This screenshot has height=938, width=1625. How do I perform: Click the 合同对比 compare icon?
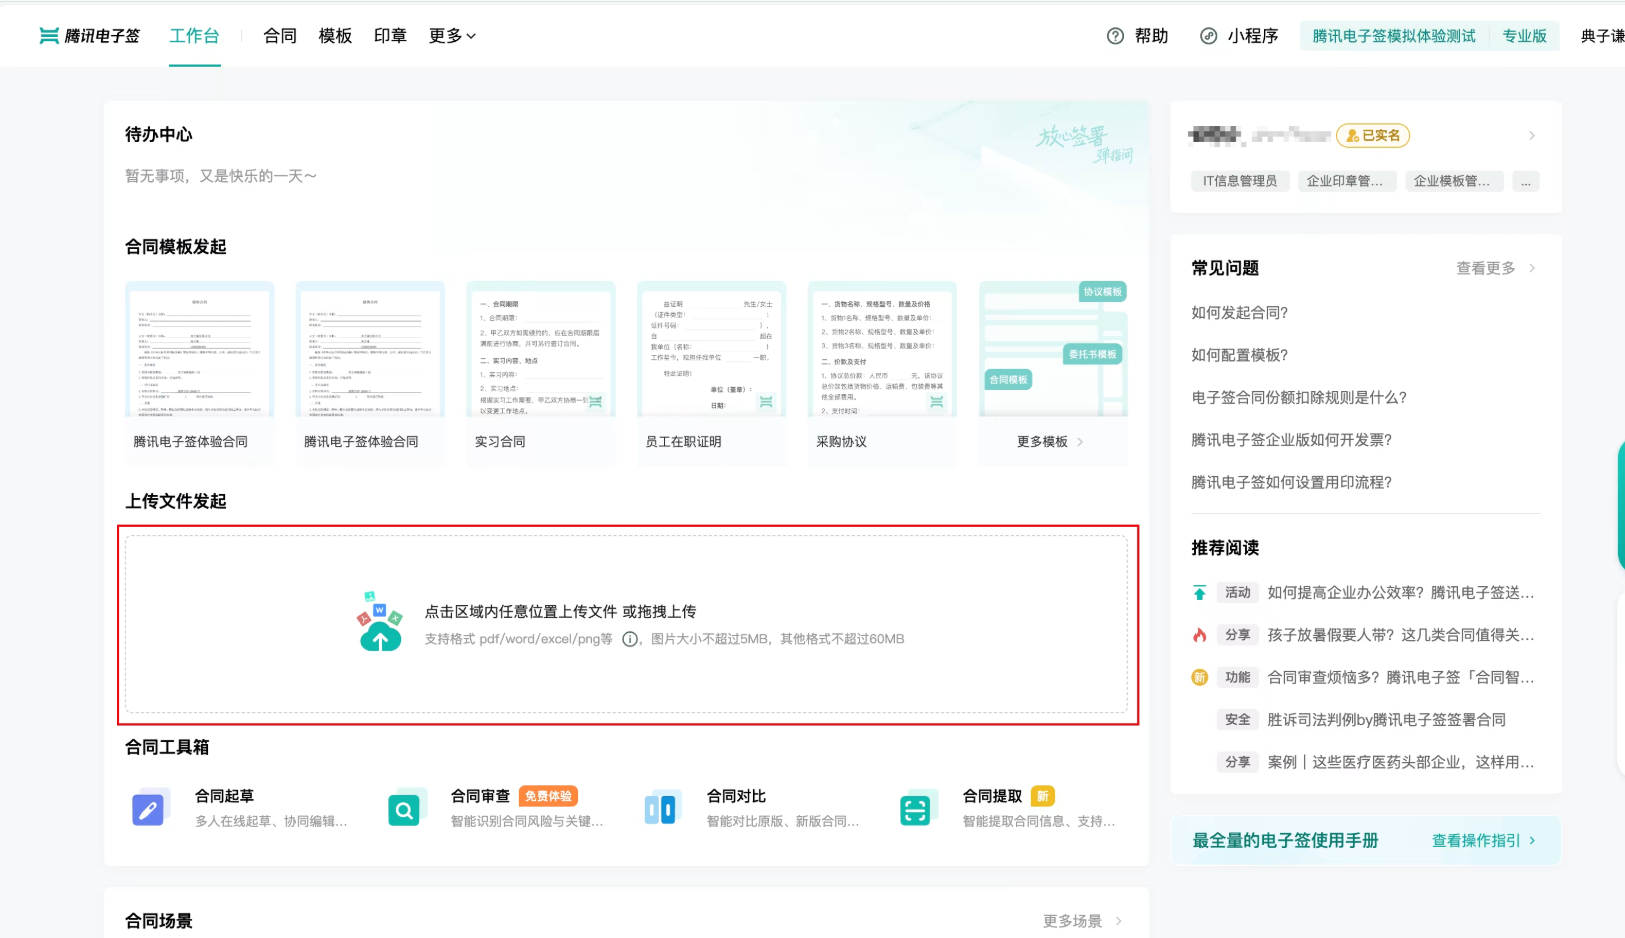tap(660, 809)
